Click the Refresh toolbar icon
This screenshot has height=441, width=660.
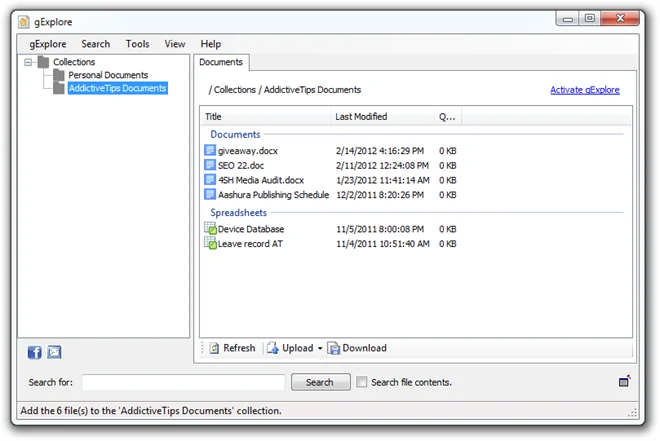(214, 348)
